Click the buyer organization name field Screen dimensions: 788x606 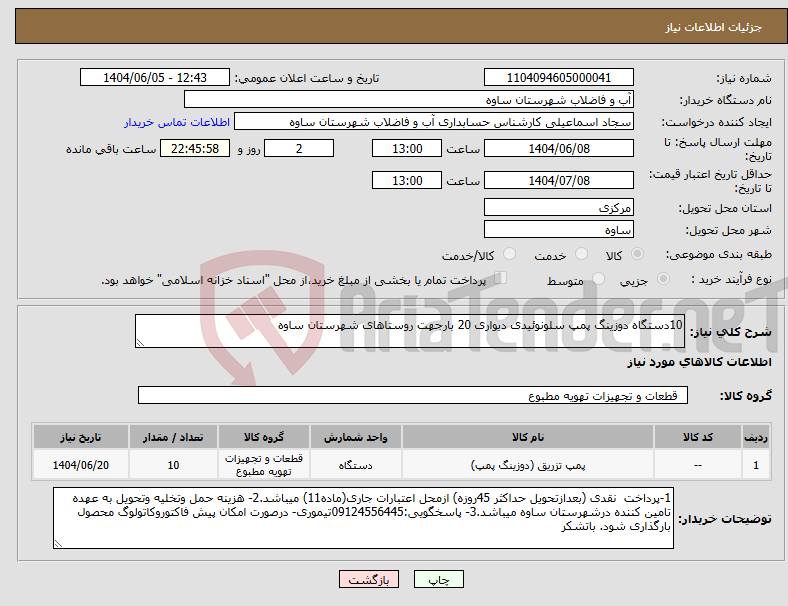409,99
